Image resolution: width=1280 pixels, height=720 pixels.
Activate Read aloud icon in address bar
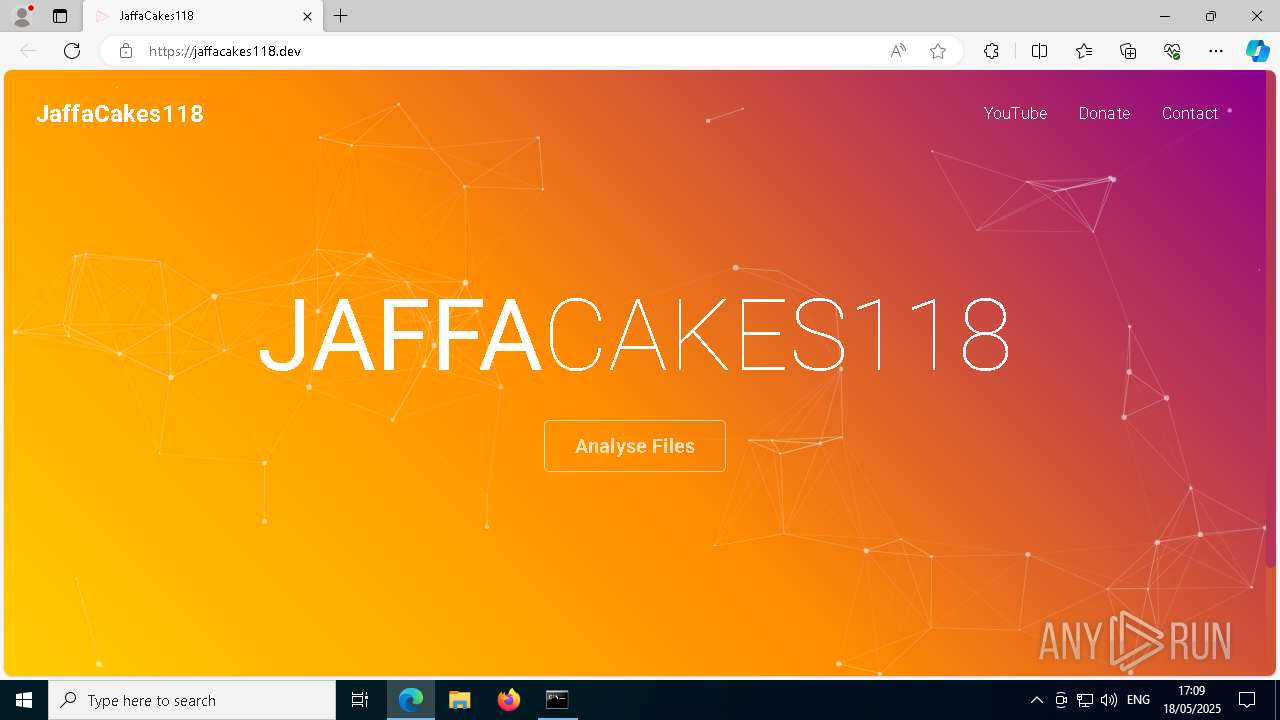[x=898, y=51]
